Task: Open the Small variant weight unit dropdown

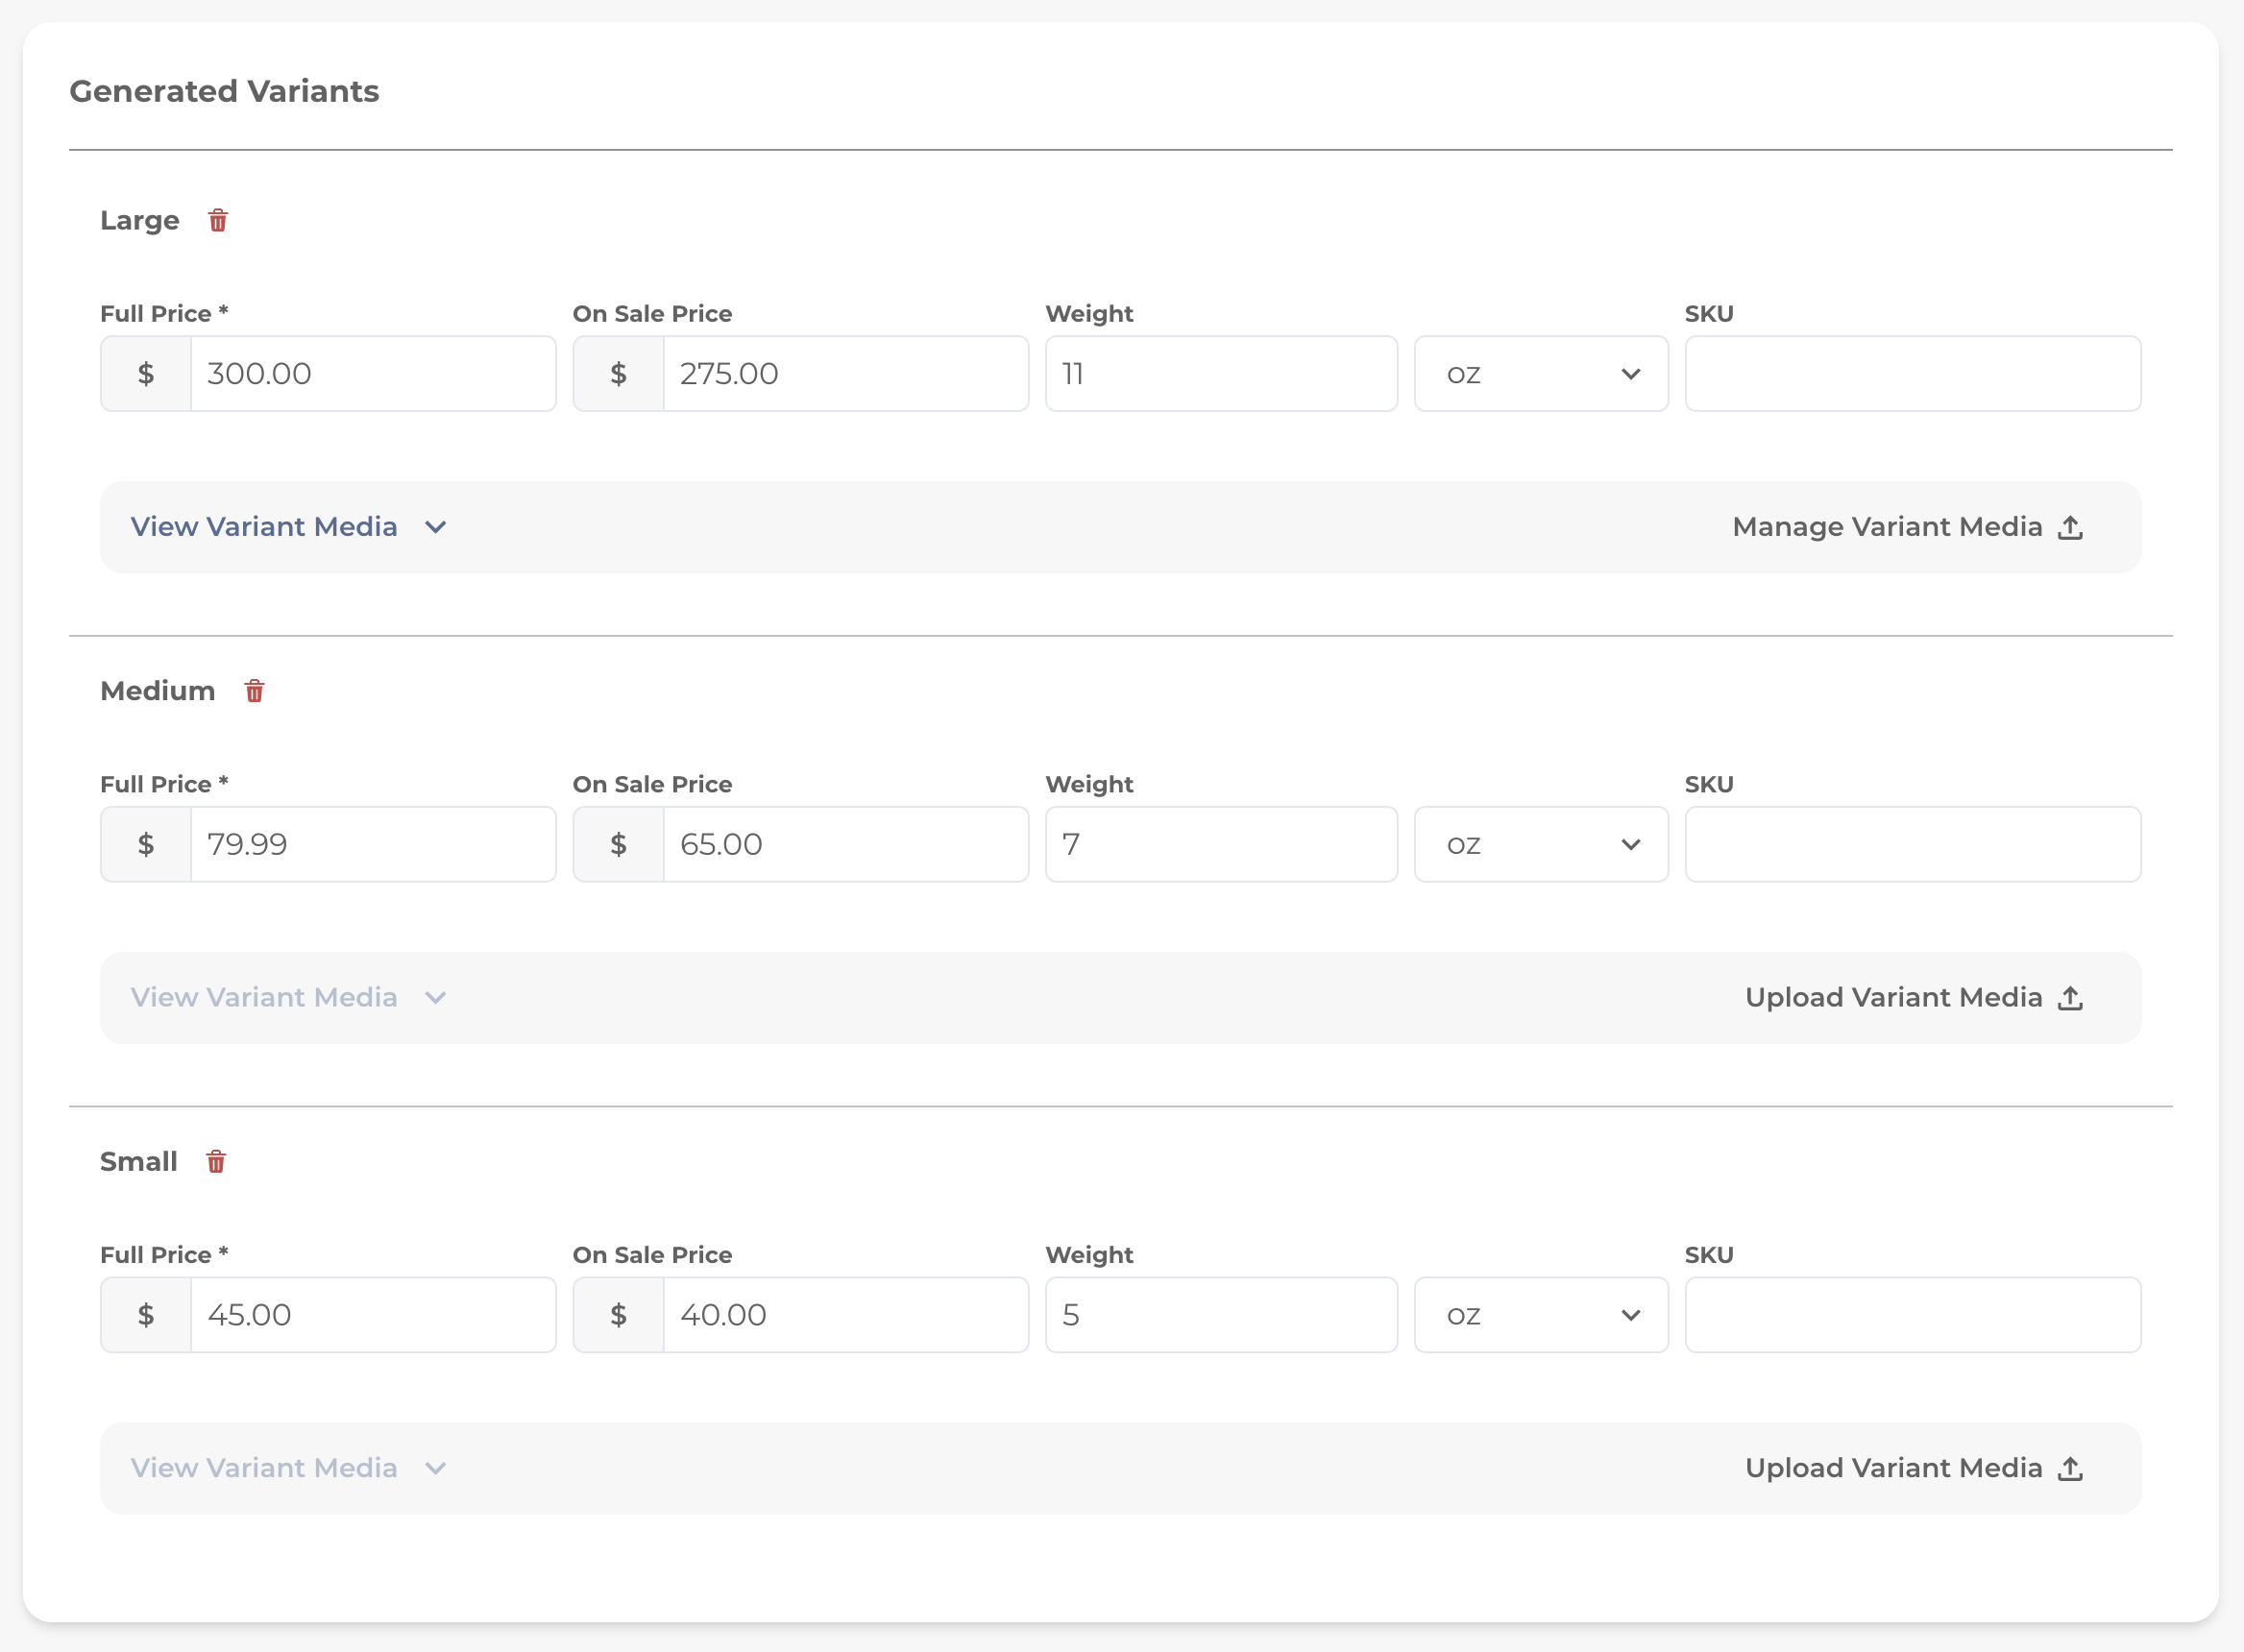Action: coord(1541,1315)
